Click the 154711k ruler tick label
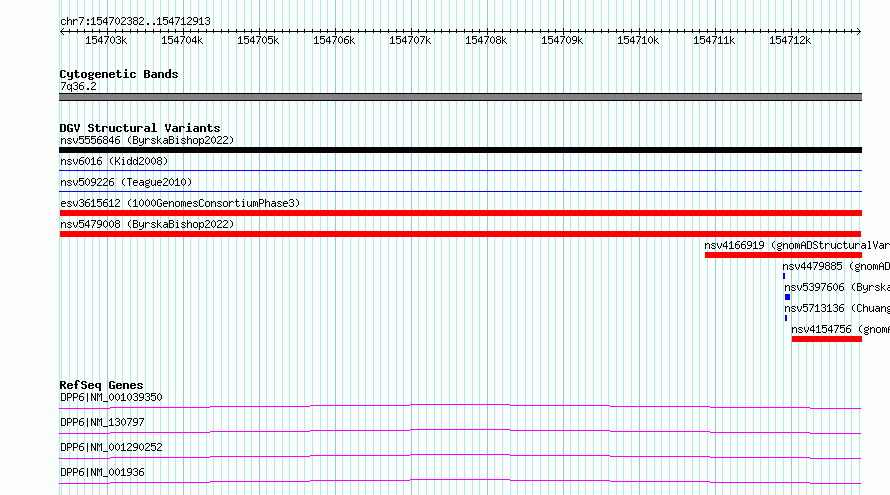Image resolution: width=890 pixels, height=495 pixels. (x=714, y=40)
